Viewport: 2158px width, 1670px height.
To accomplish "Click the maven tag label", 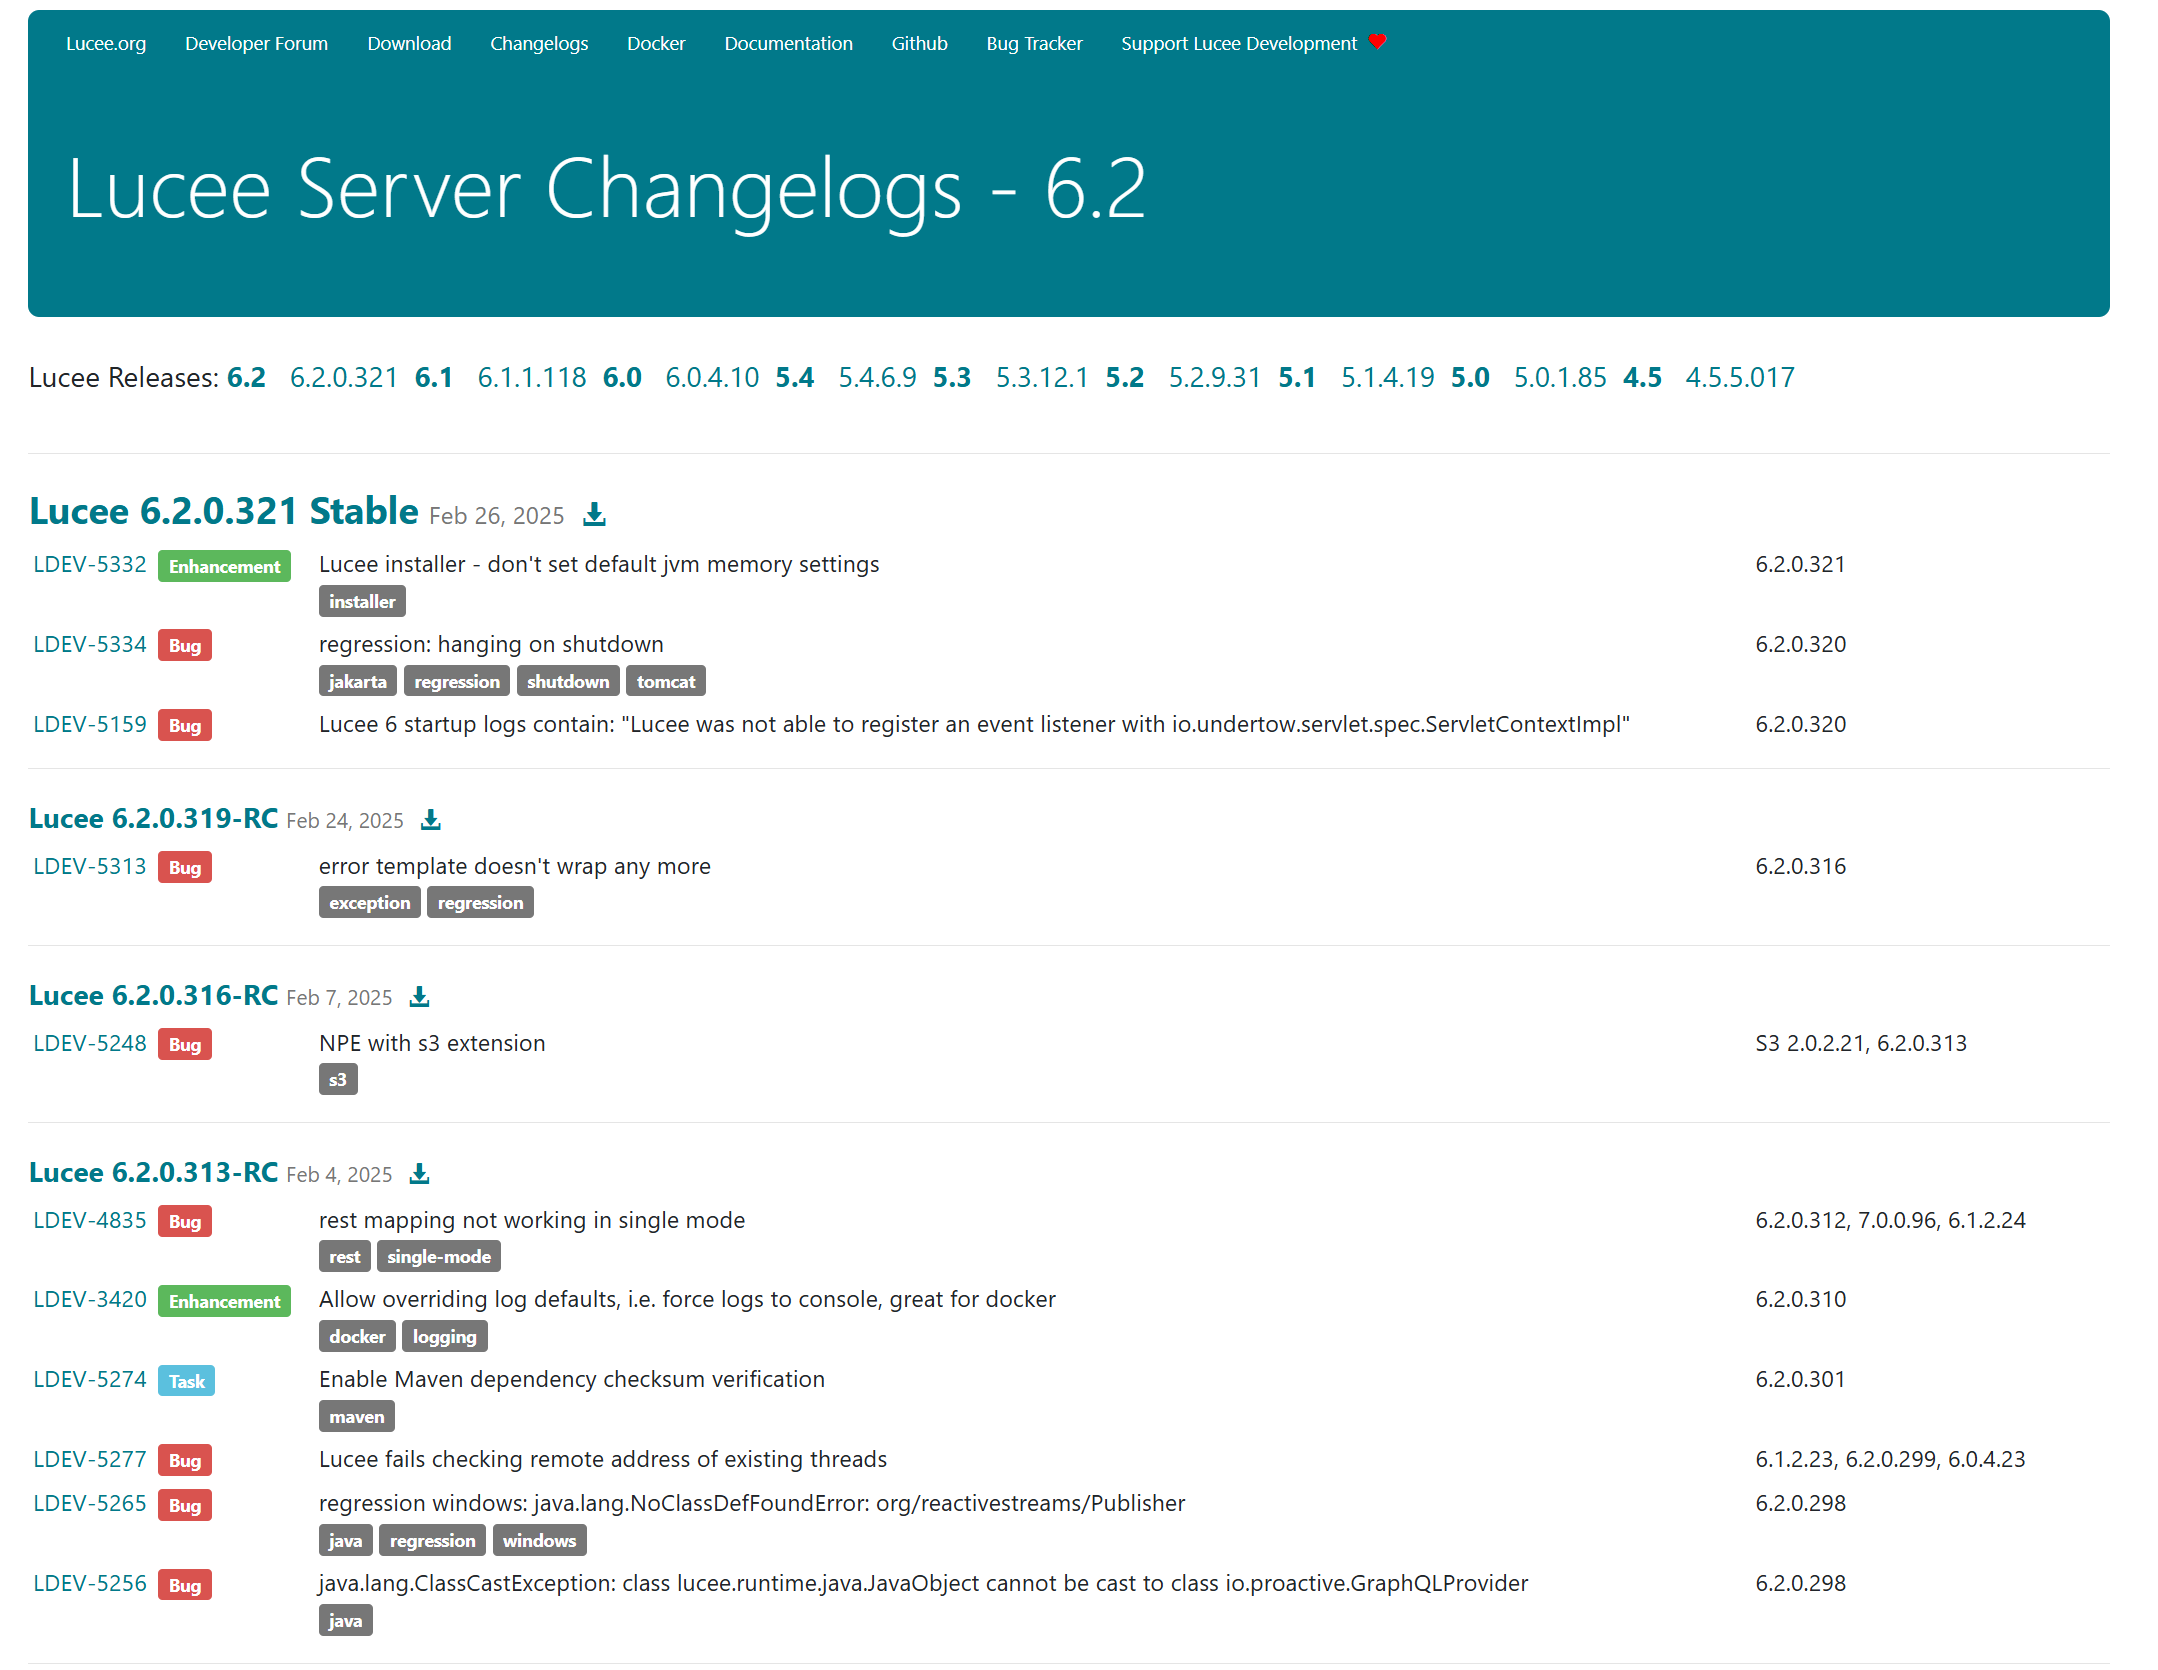I will [357, 1416].
